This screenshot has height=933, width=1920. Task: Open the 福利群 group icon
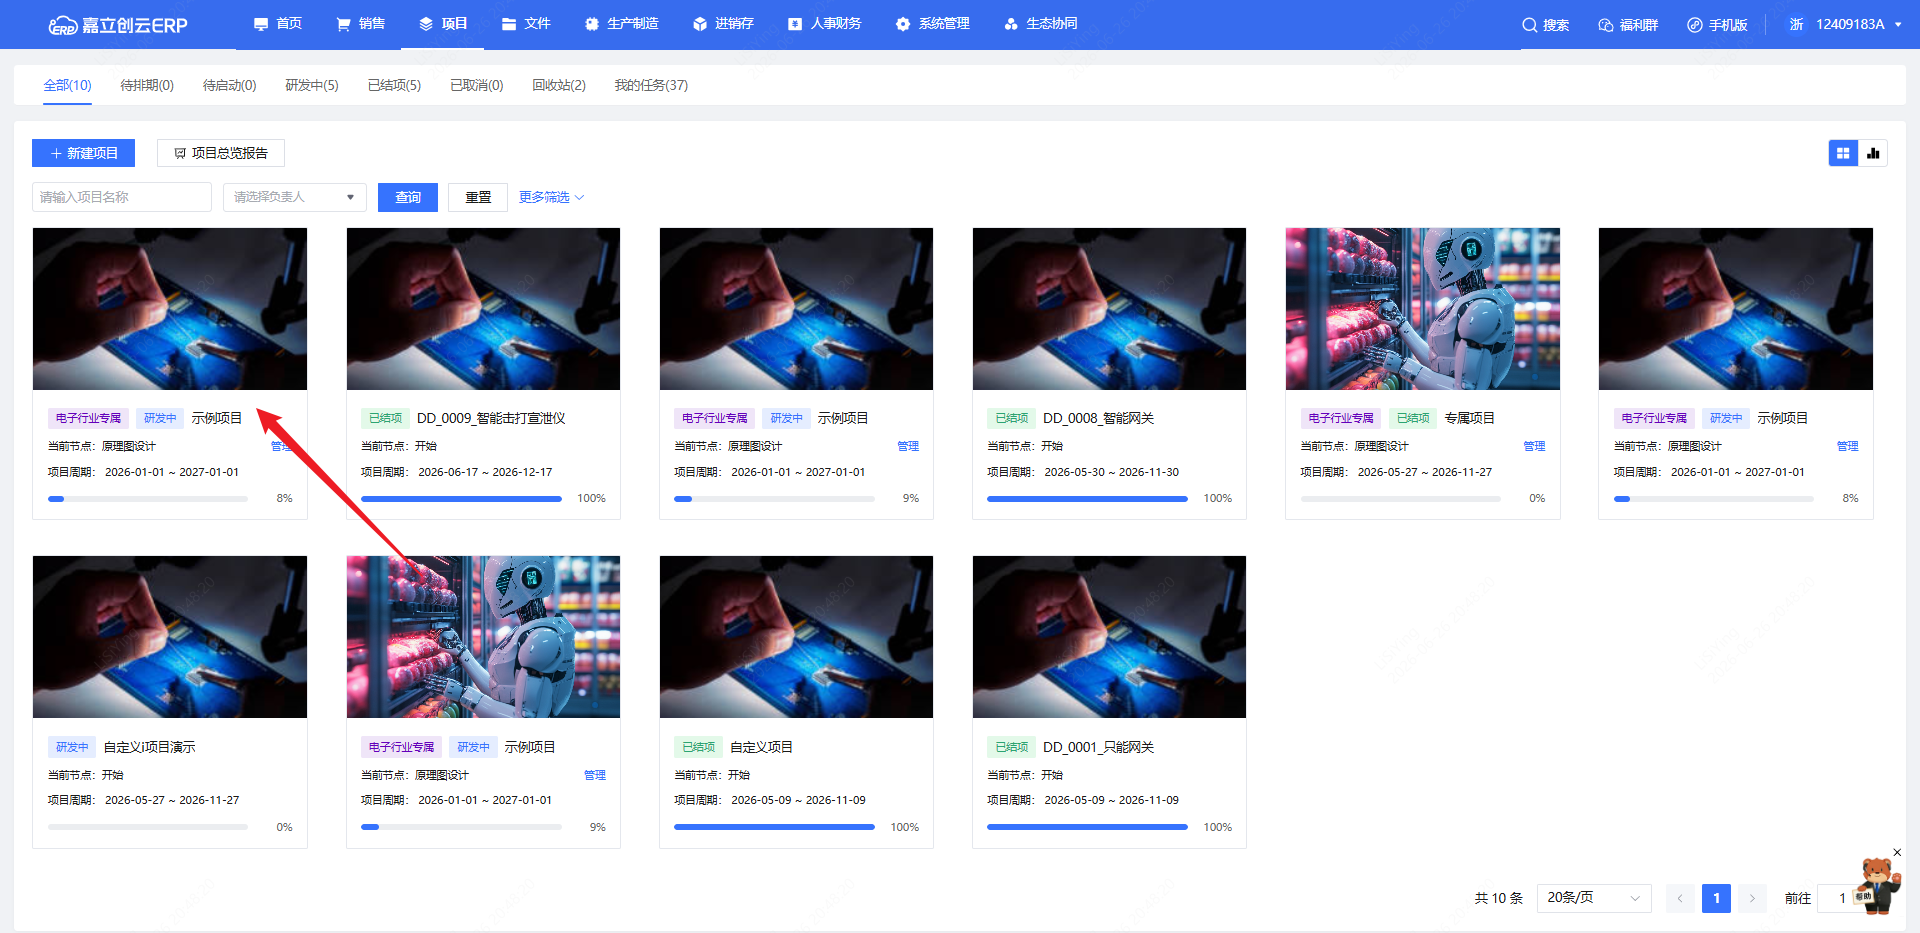pos(1606,25)
